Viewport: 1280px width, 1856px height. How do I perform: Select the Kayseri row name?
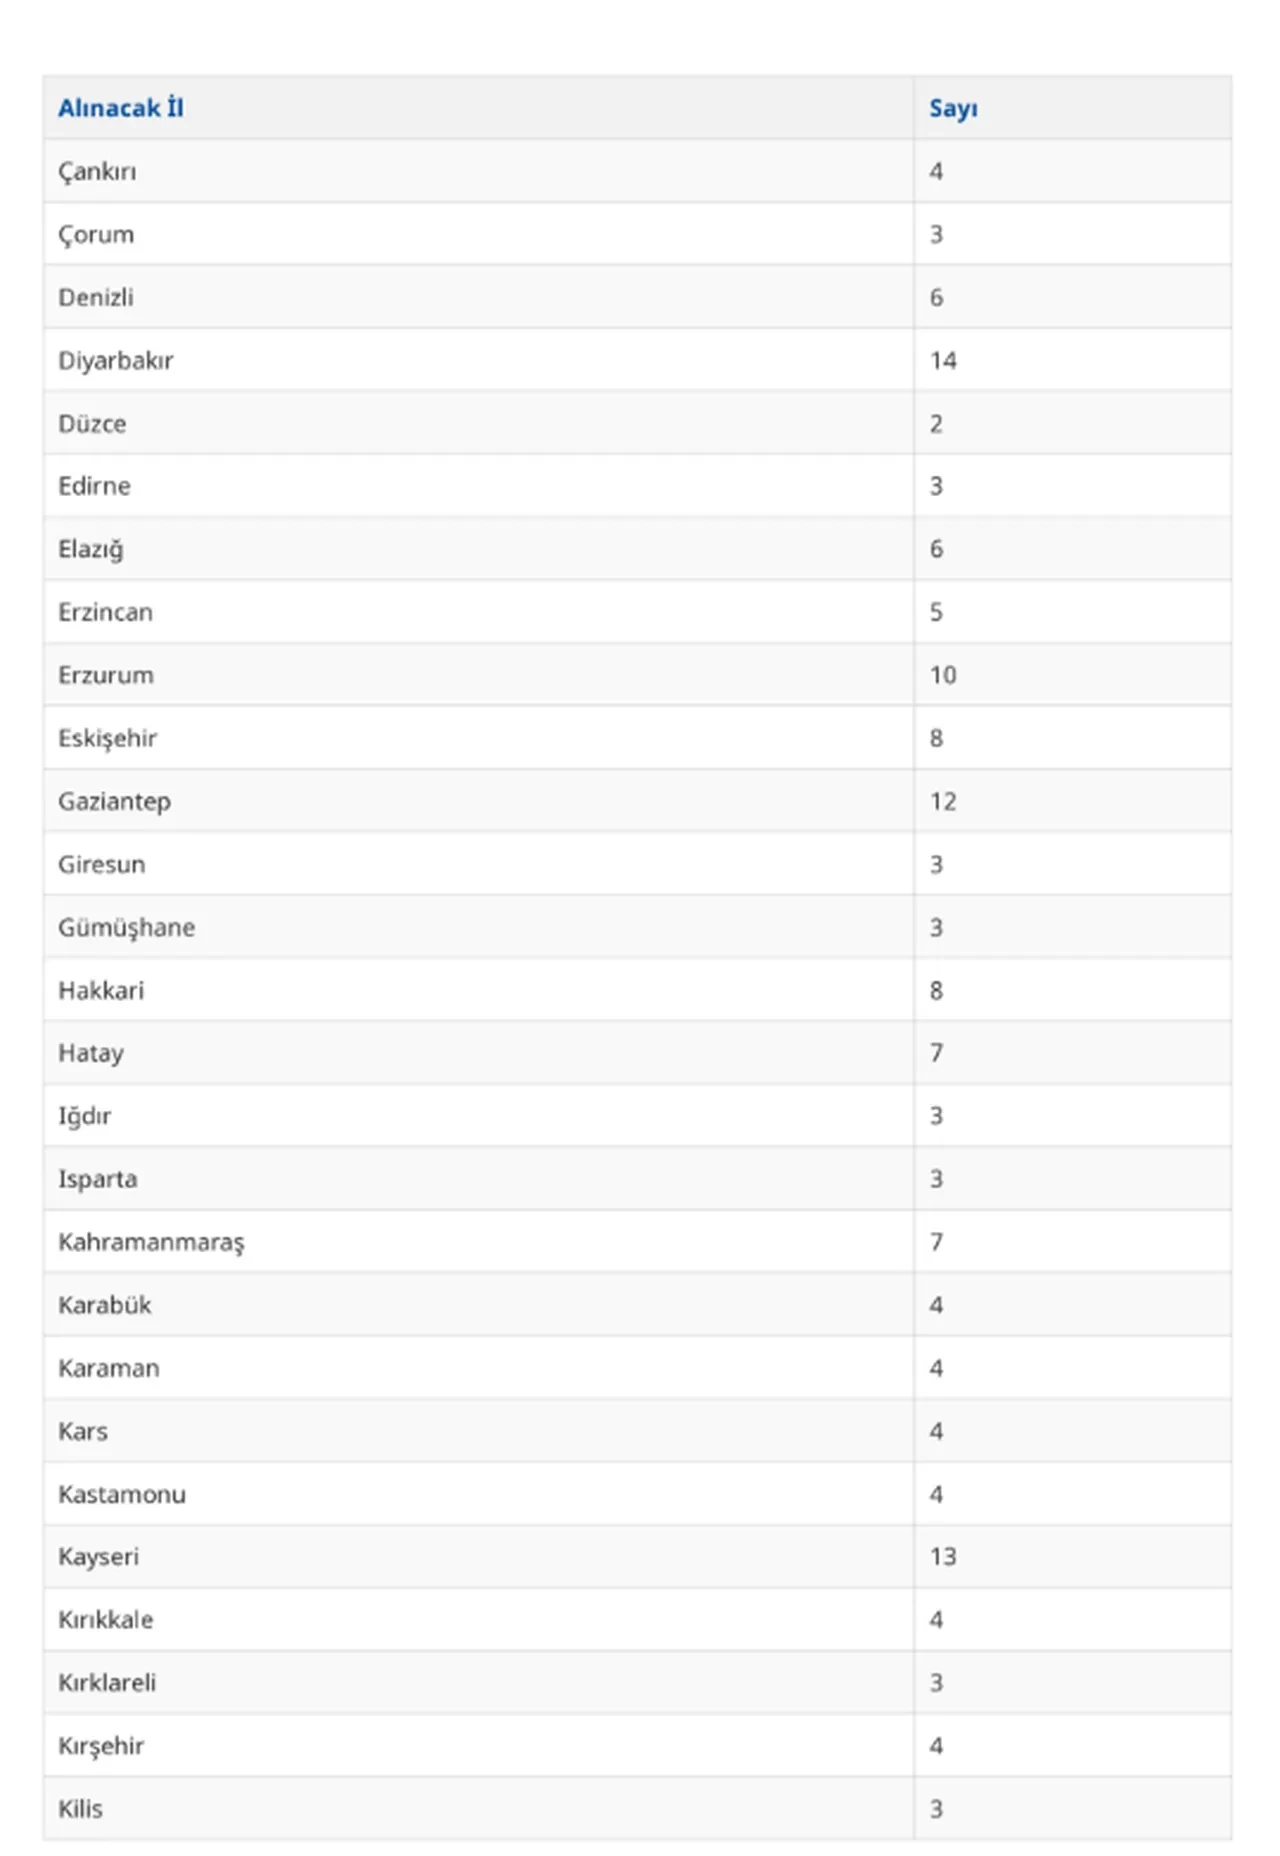click(x=98, y=1557)
